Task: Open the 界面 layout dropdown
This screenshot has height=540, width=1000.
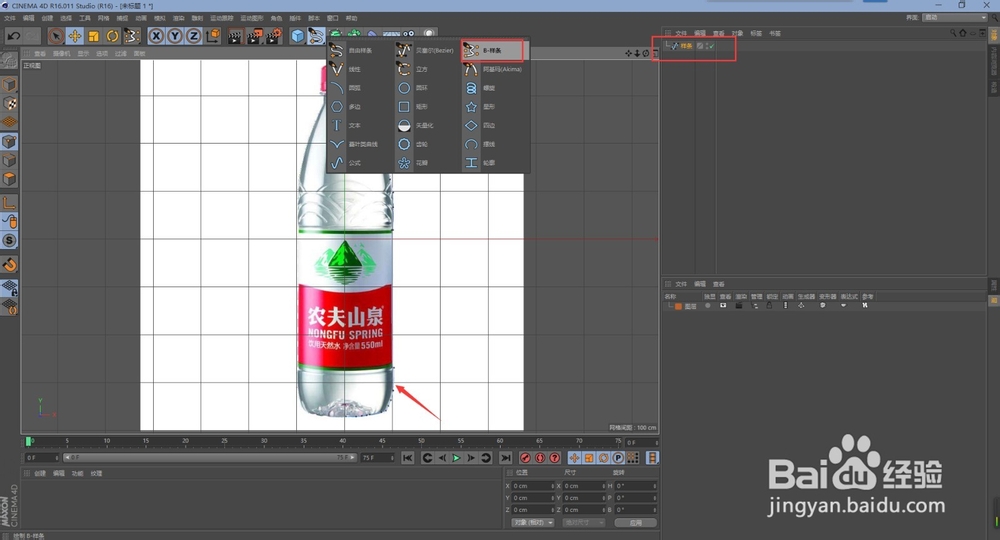Action: (x=955, y=17)
